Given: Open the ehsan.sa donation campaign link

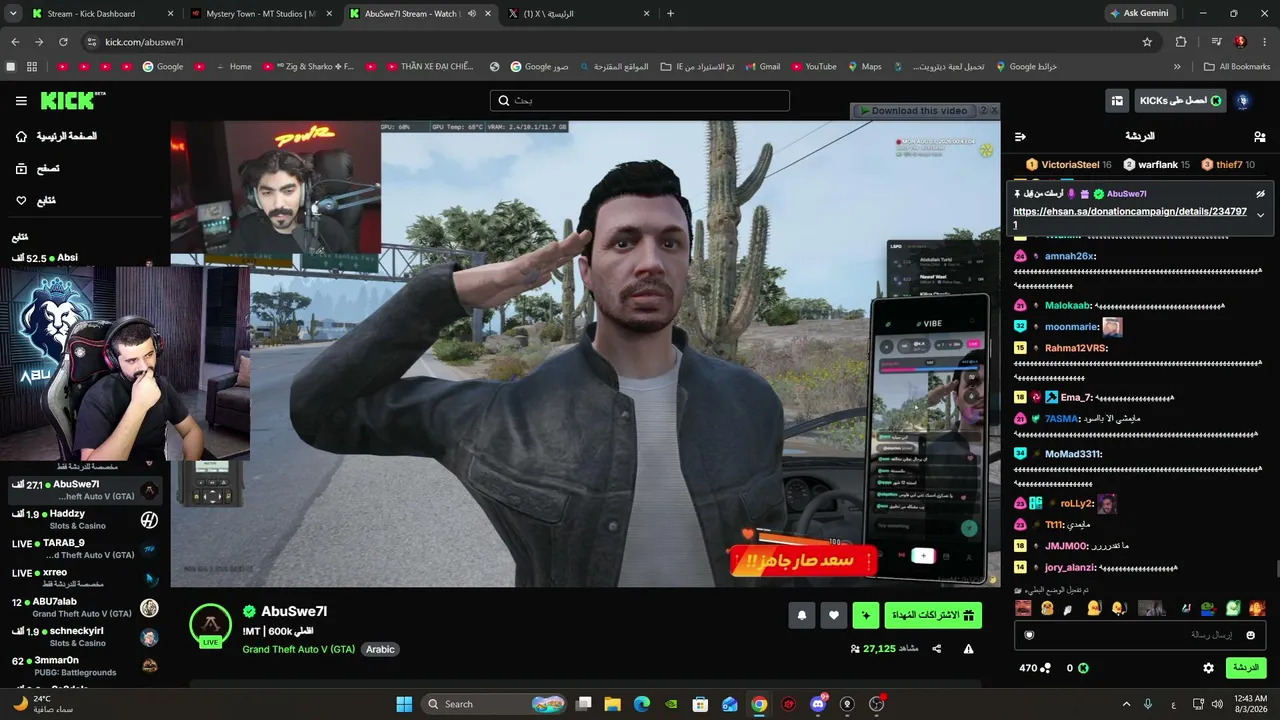Looking at the screenshot, I should point(1130,218).
